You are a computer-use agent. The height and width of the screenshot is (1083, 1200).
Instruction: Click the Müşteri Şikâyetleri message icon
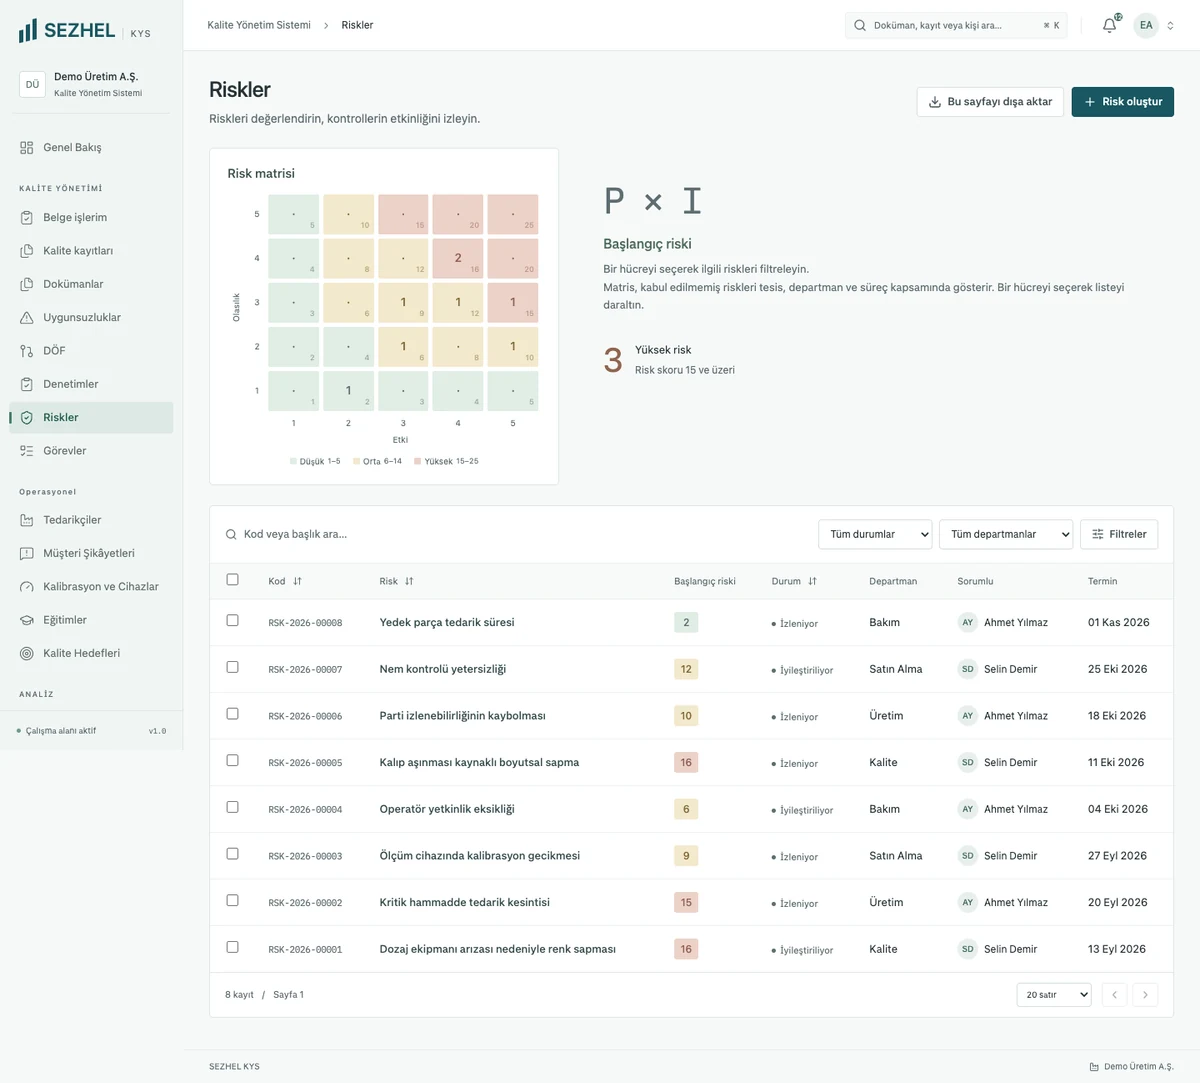(27, 554)
